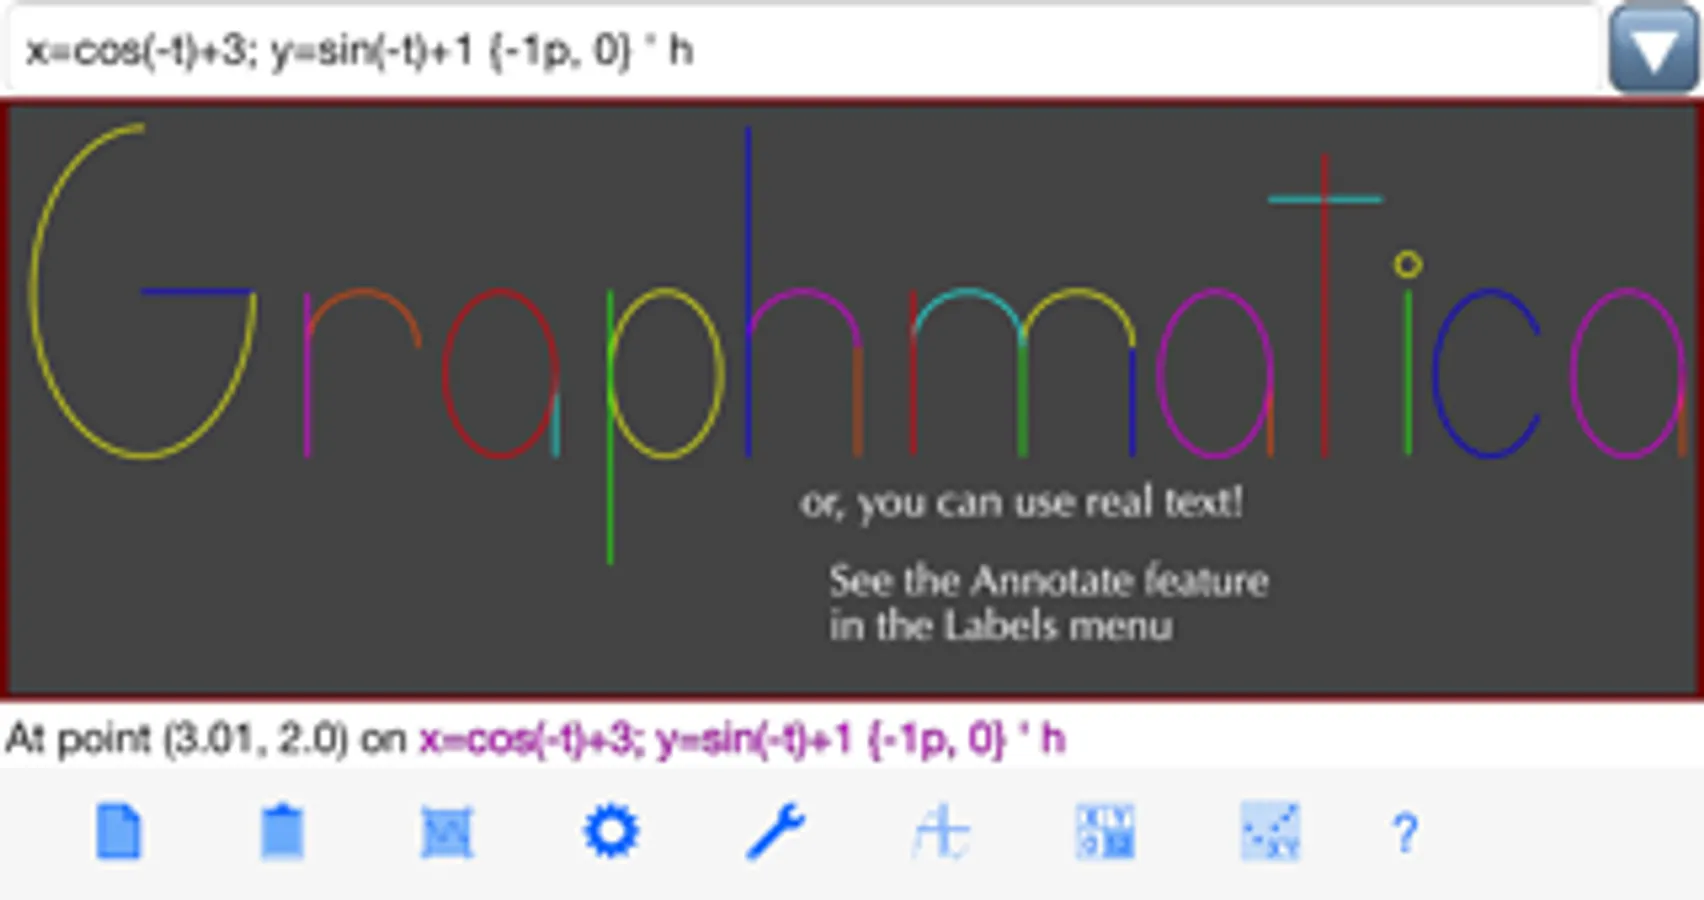1704x900 pixels.
Task: Open settings with the gear icon
Action: pyautogui.click(x=611, y=832)
